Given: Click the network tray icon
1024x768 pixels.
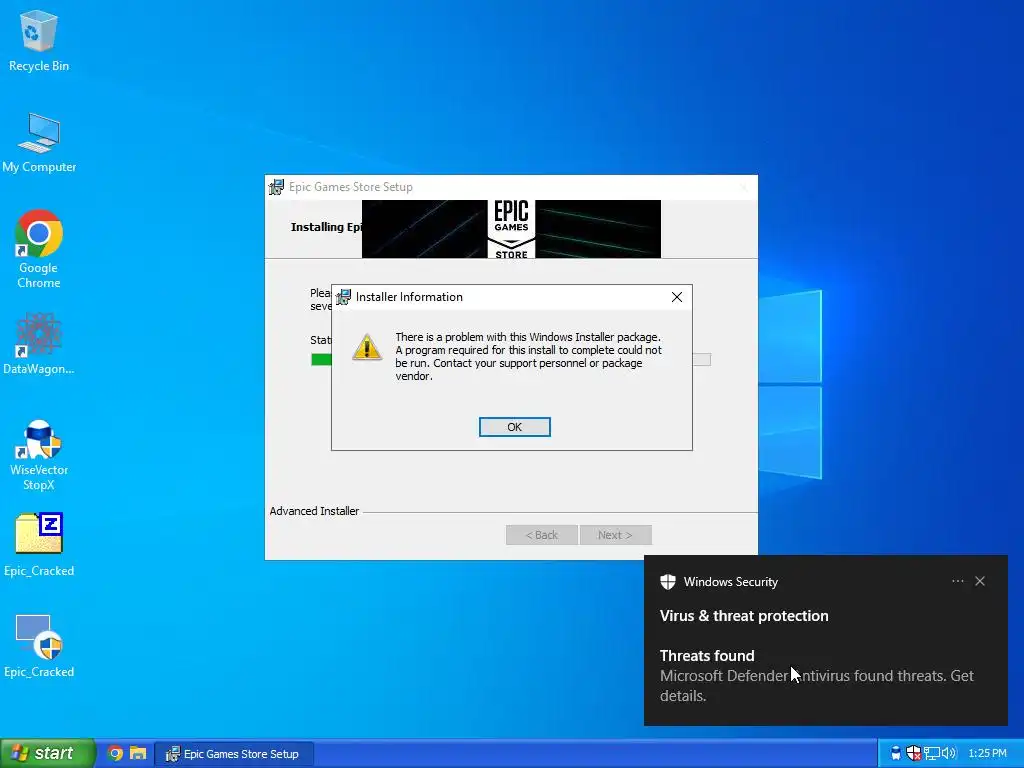Looking at the screenshot, I should [931, 754].
